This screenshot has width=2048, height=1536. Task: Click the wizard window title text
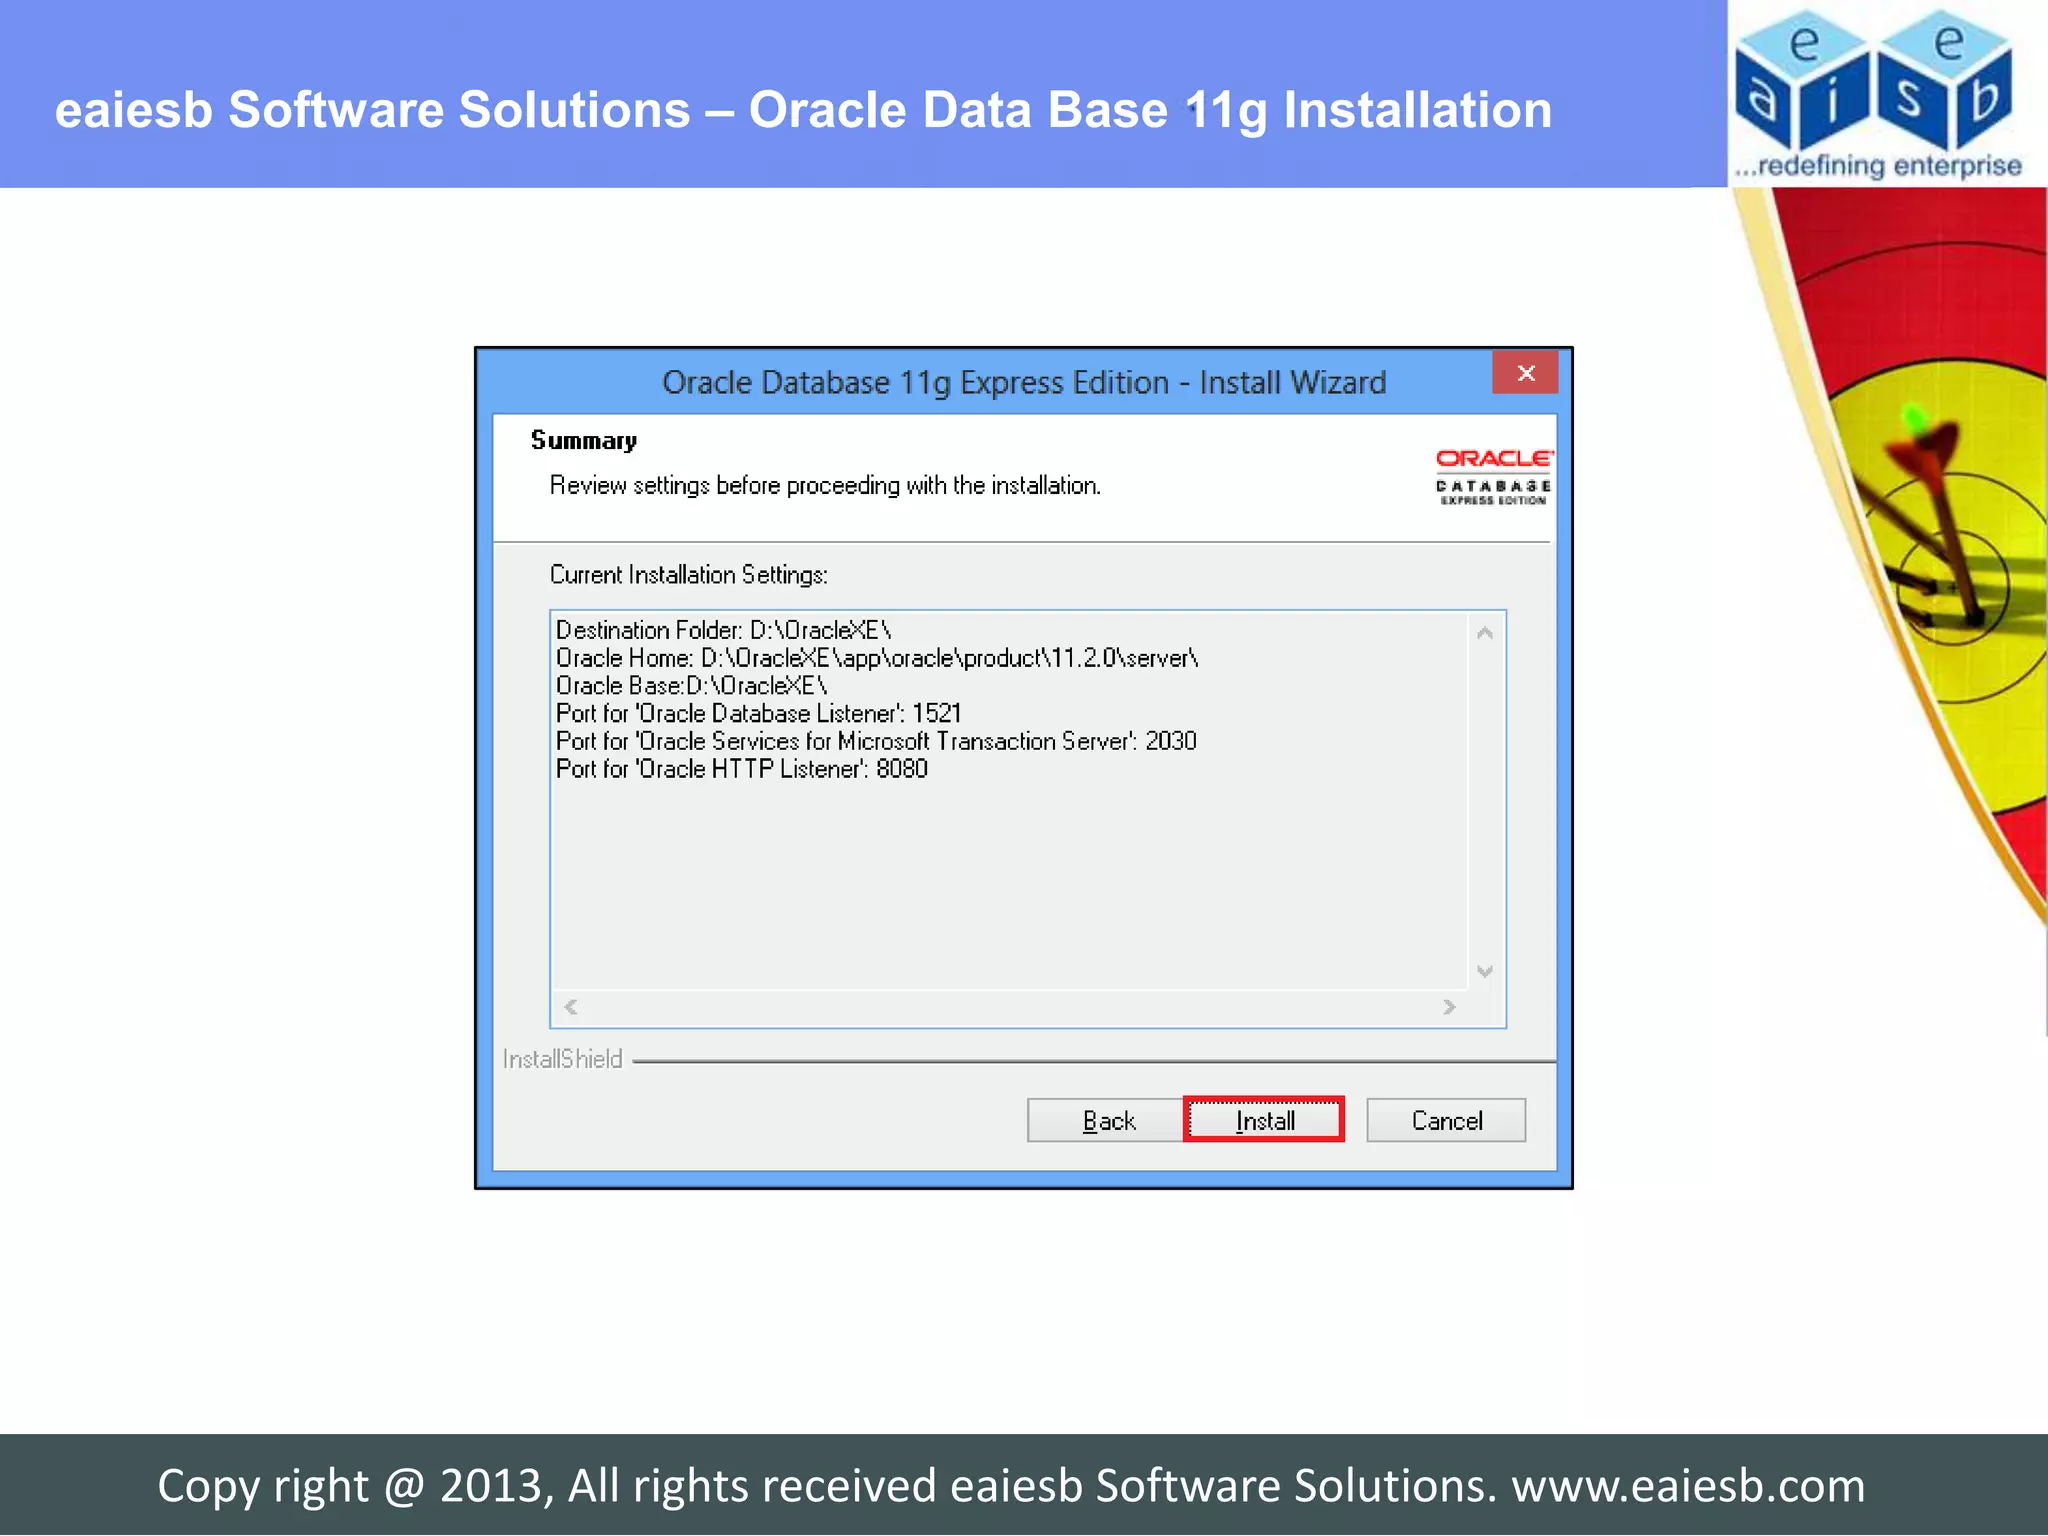[x=1024, y=383]
